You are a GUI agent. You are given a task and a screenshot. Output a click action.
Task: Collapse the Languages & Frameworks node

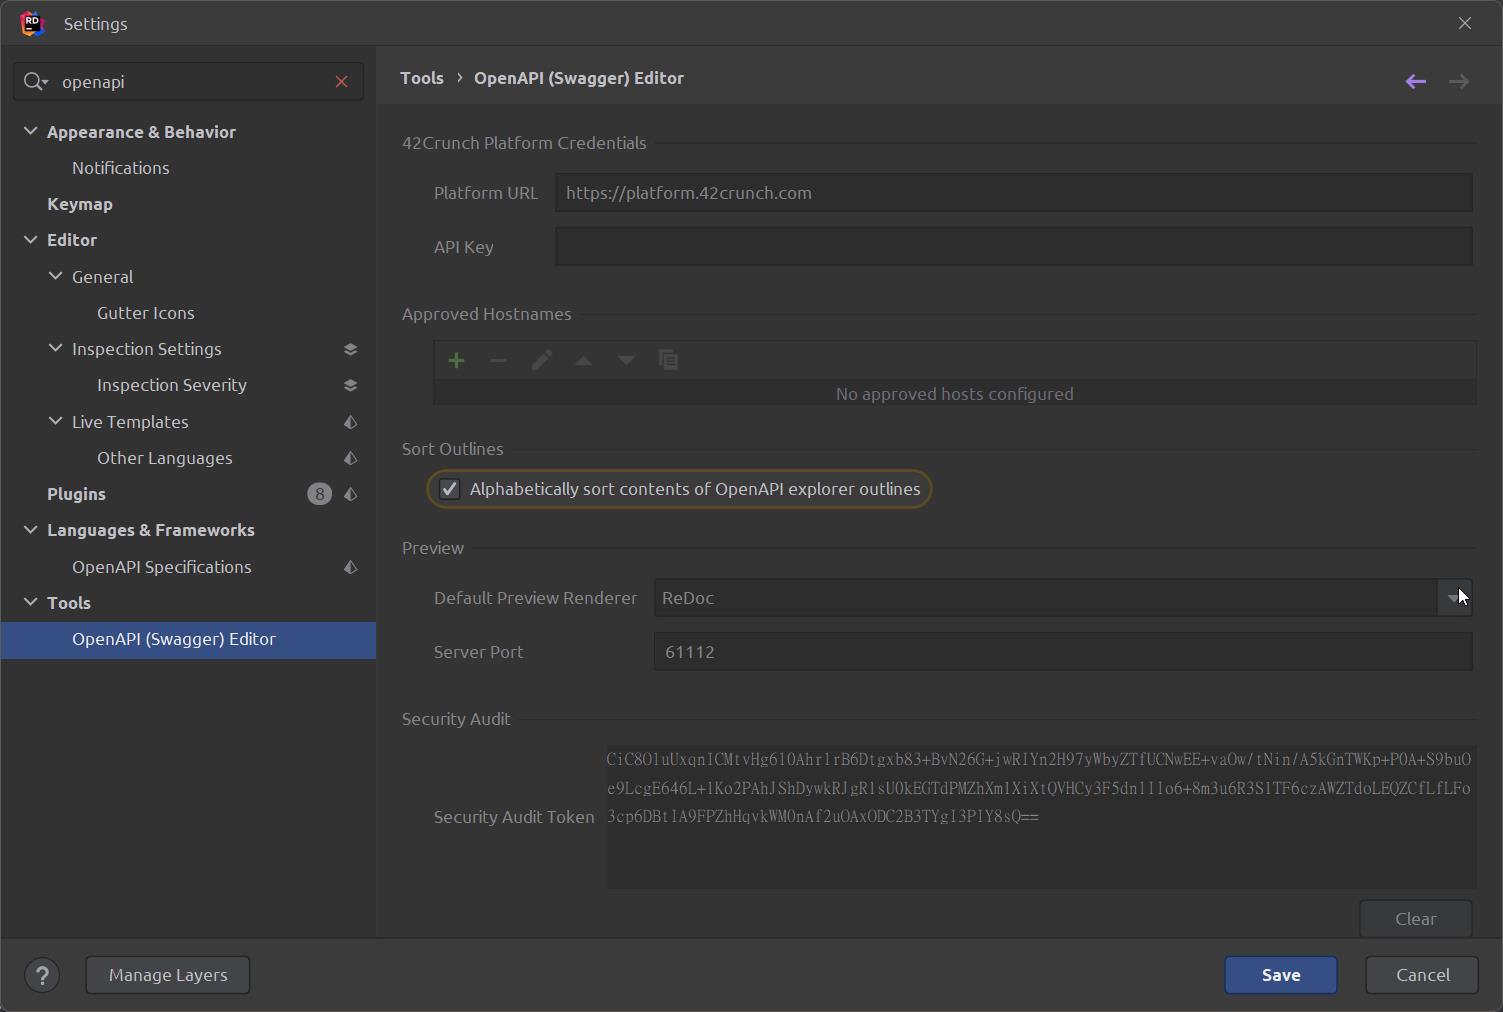[31, 530]
